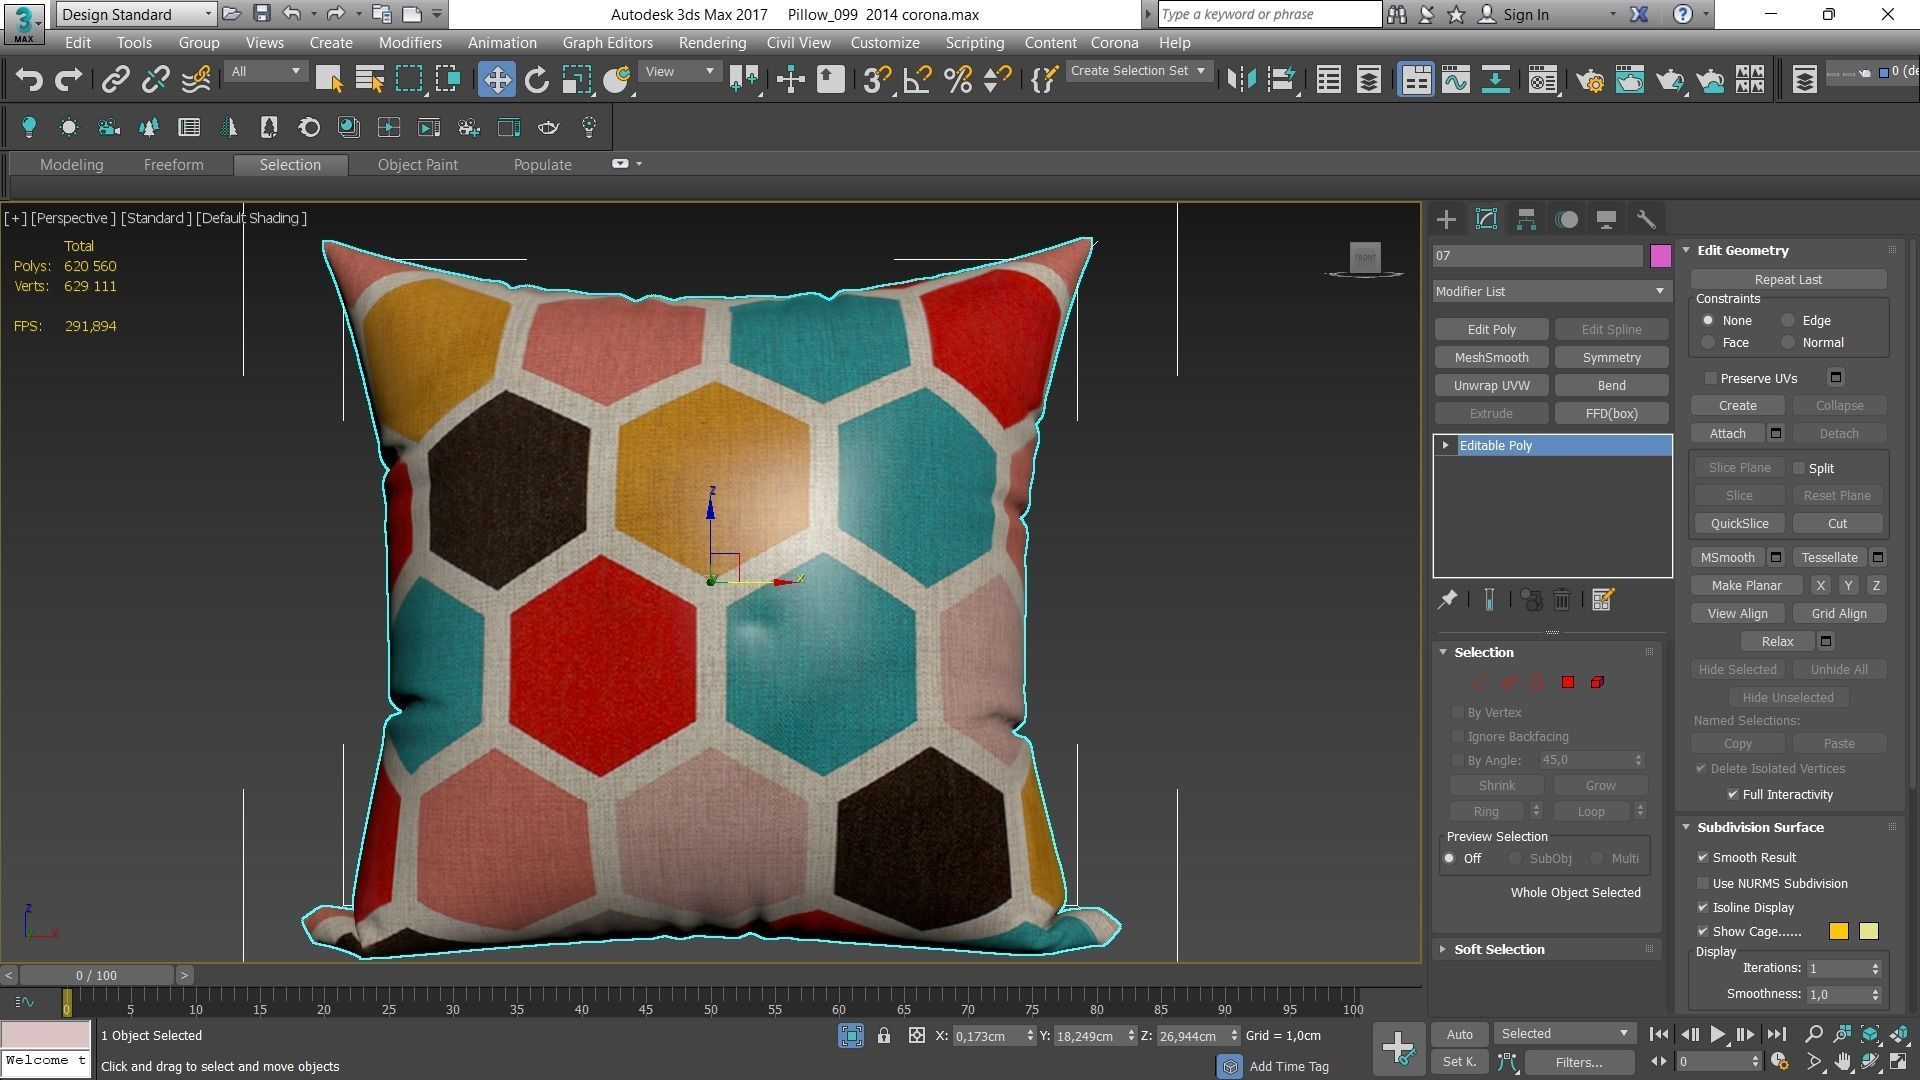The width and height of the screenshot is (1920, 1080).
Task: Switch to the Object Paint ribbon tab
Action: pos(417,165)
